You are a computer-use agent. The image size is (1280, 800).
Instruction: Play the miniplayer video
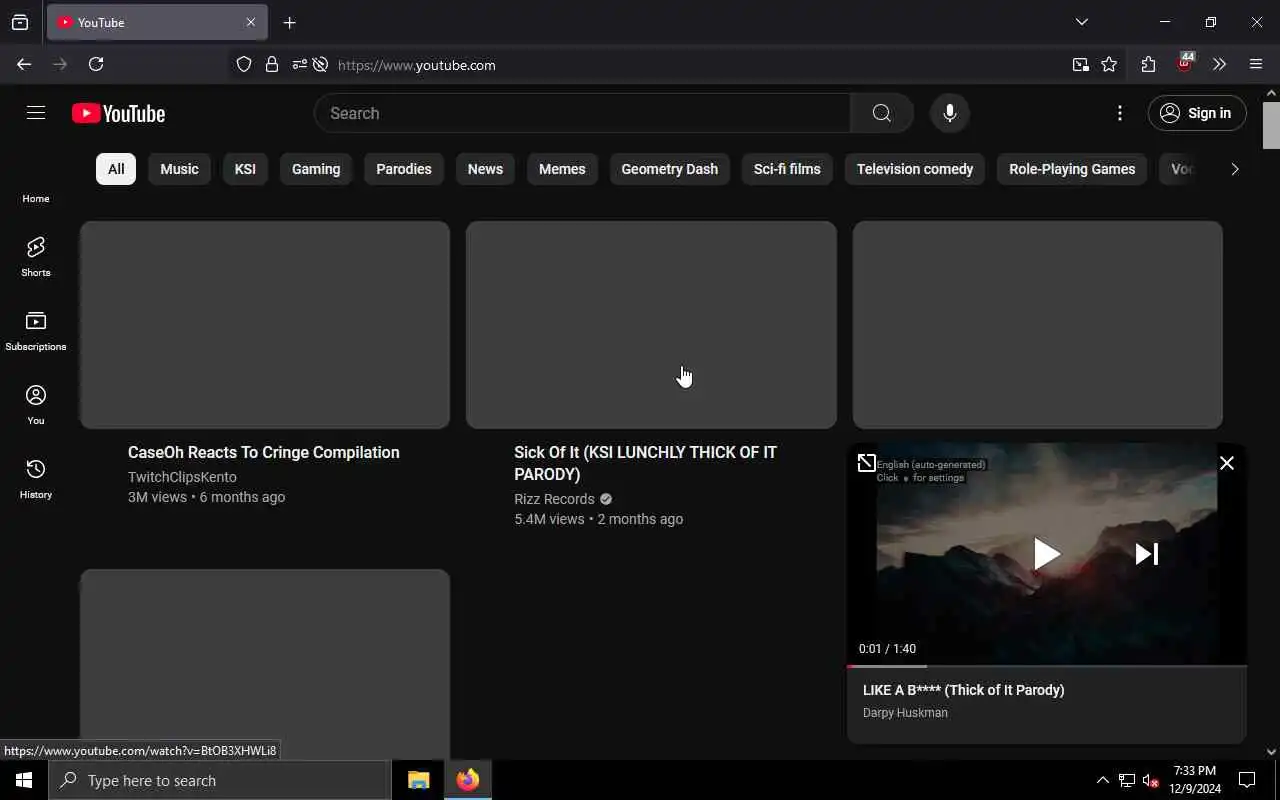pyautogui.click(x=1046, y=554)
